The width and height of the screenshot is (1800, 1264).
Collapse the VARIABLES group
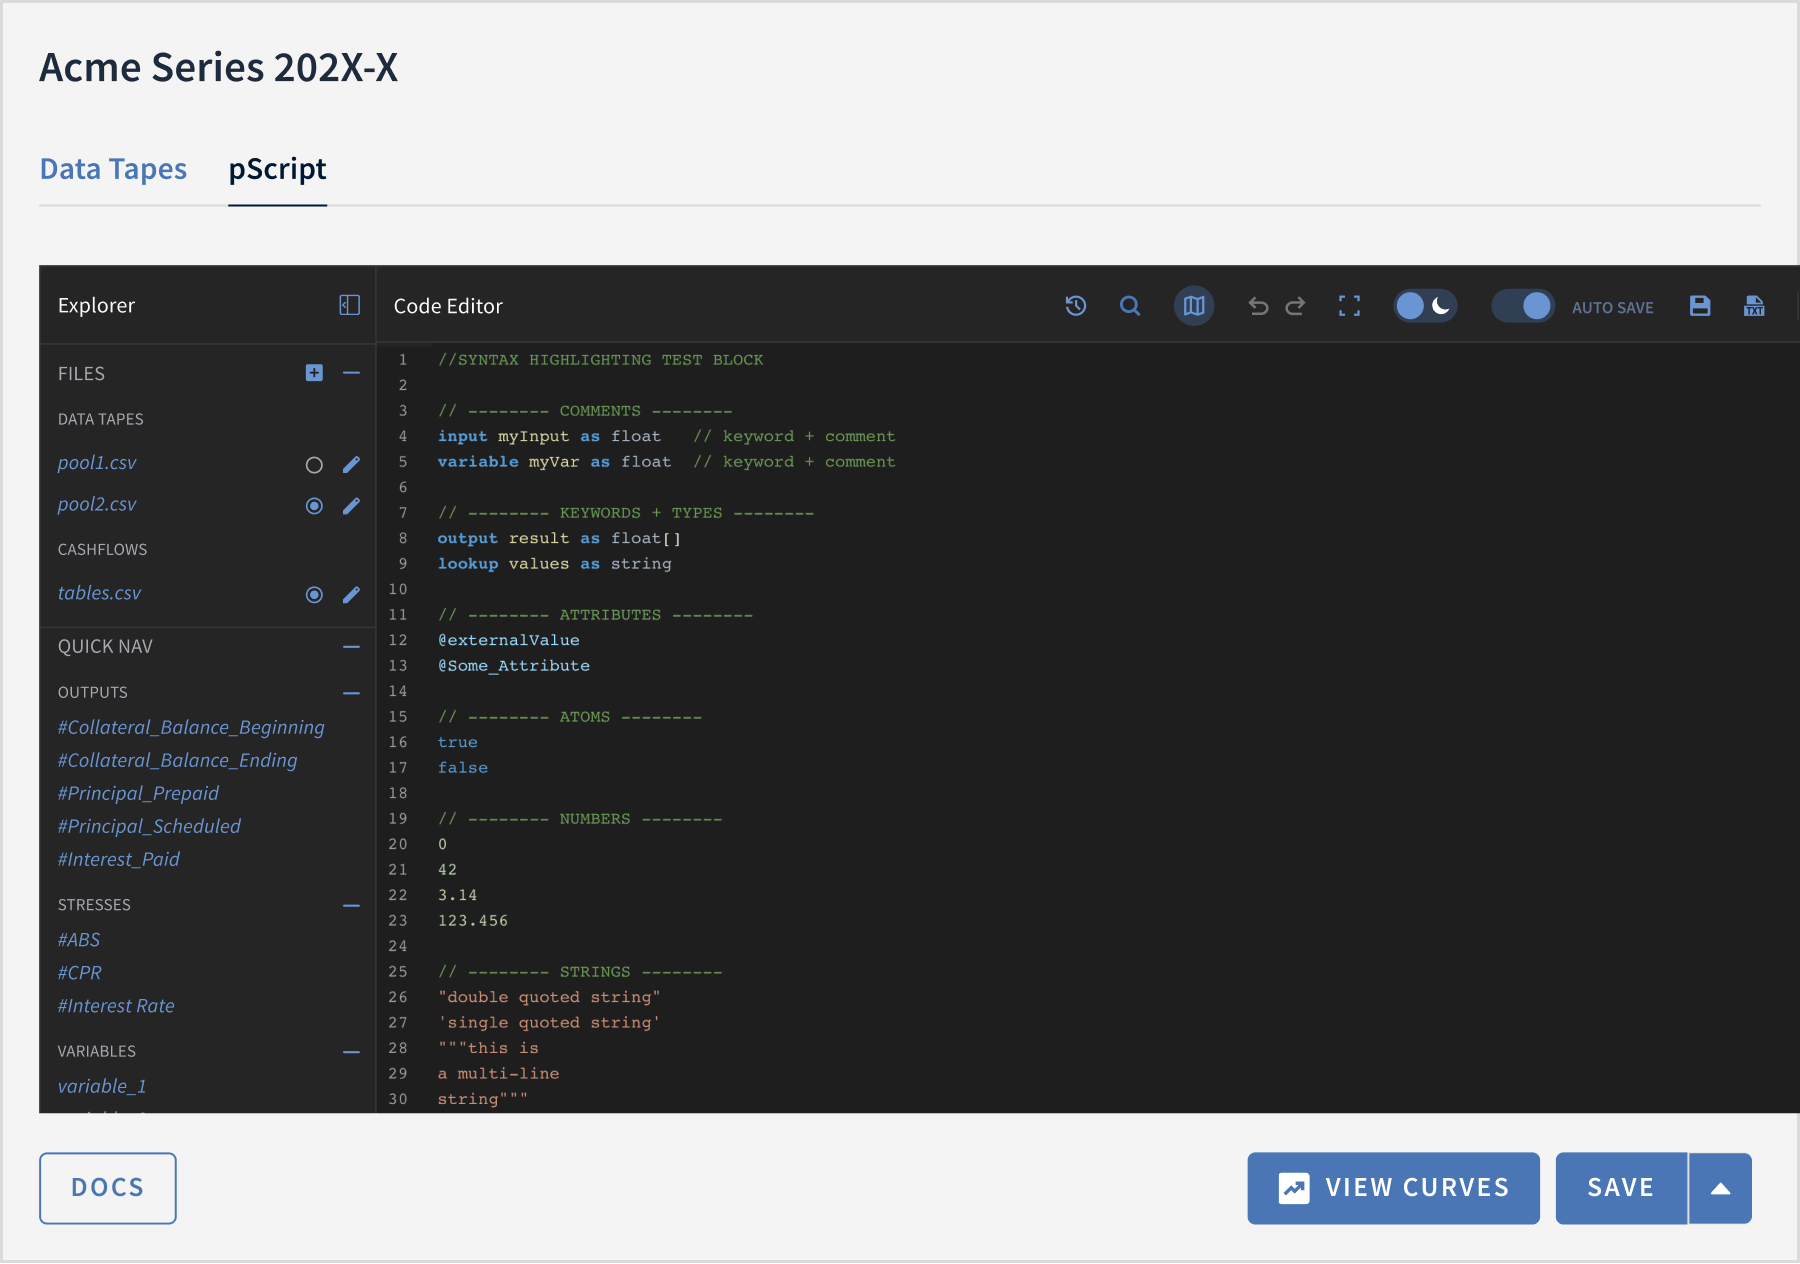(351, 1052)
